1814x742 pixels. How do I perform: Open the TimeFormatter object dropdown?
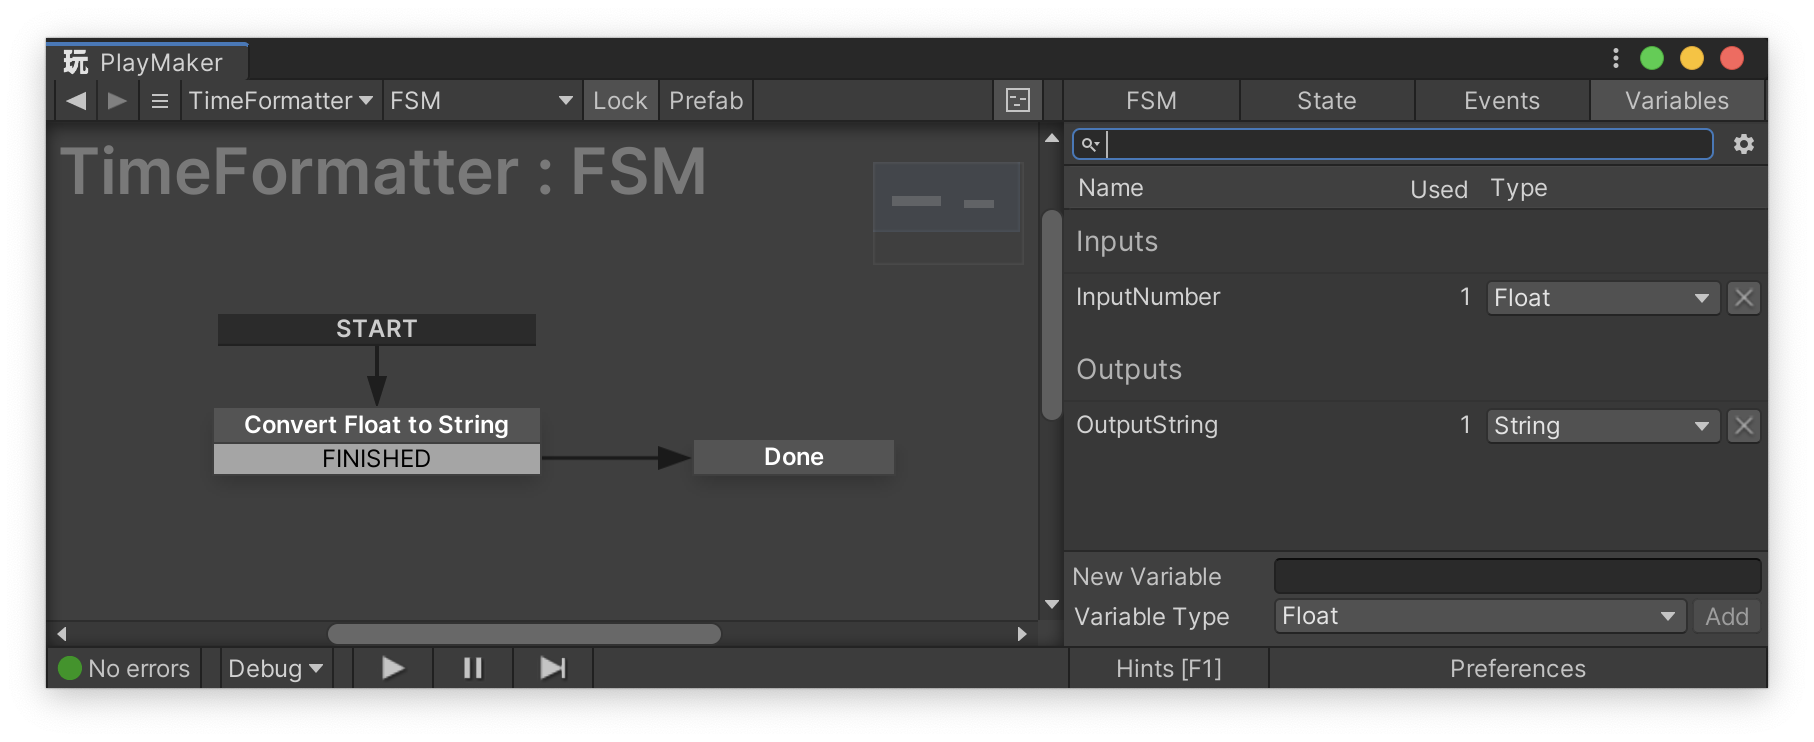point(281,101)
